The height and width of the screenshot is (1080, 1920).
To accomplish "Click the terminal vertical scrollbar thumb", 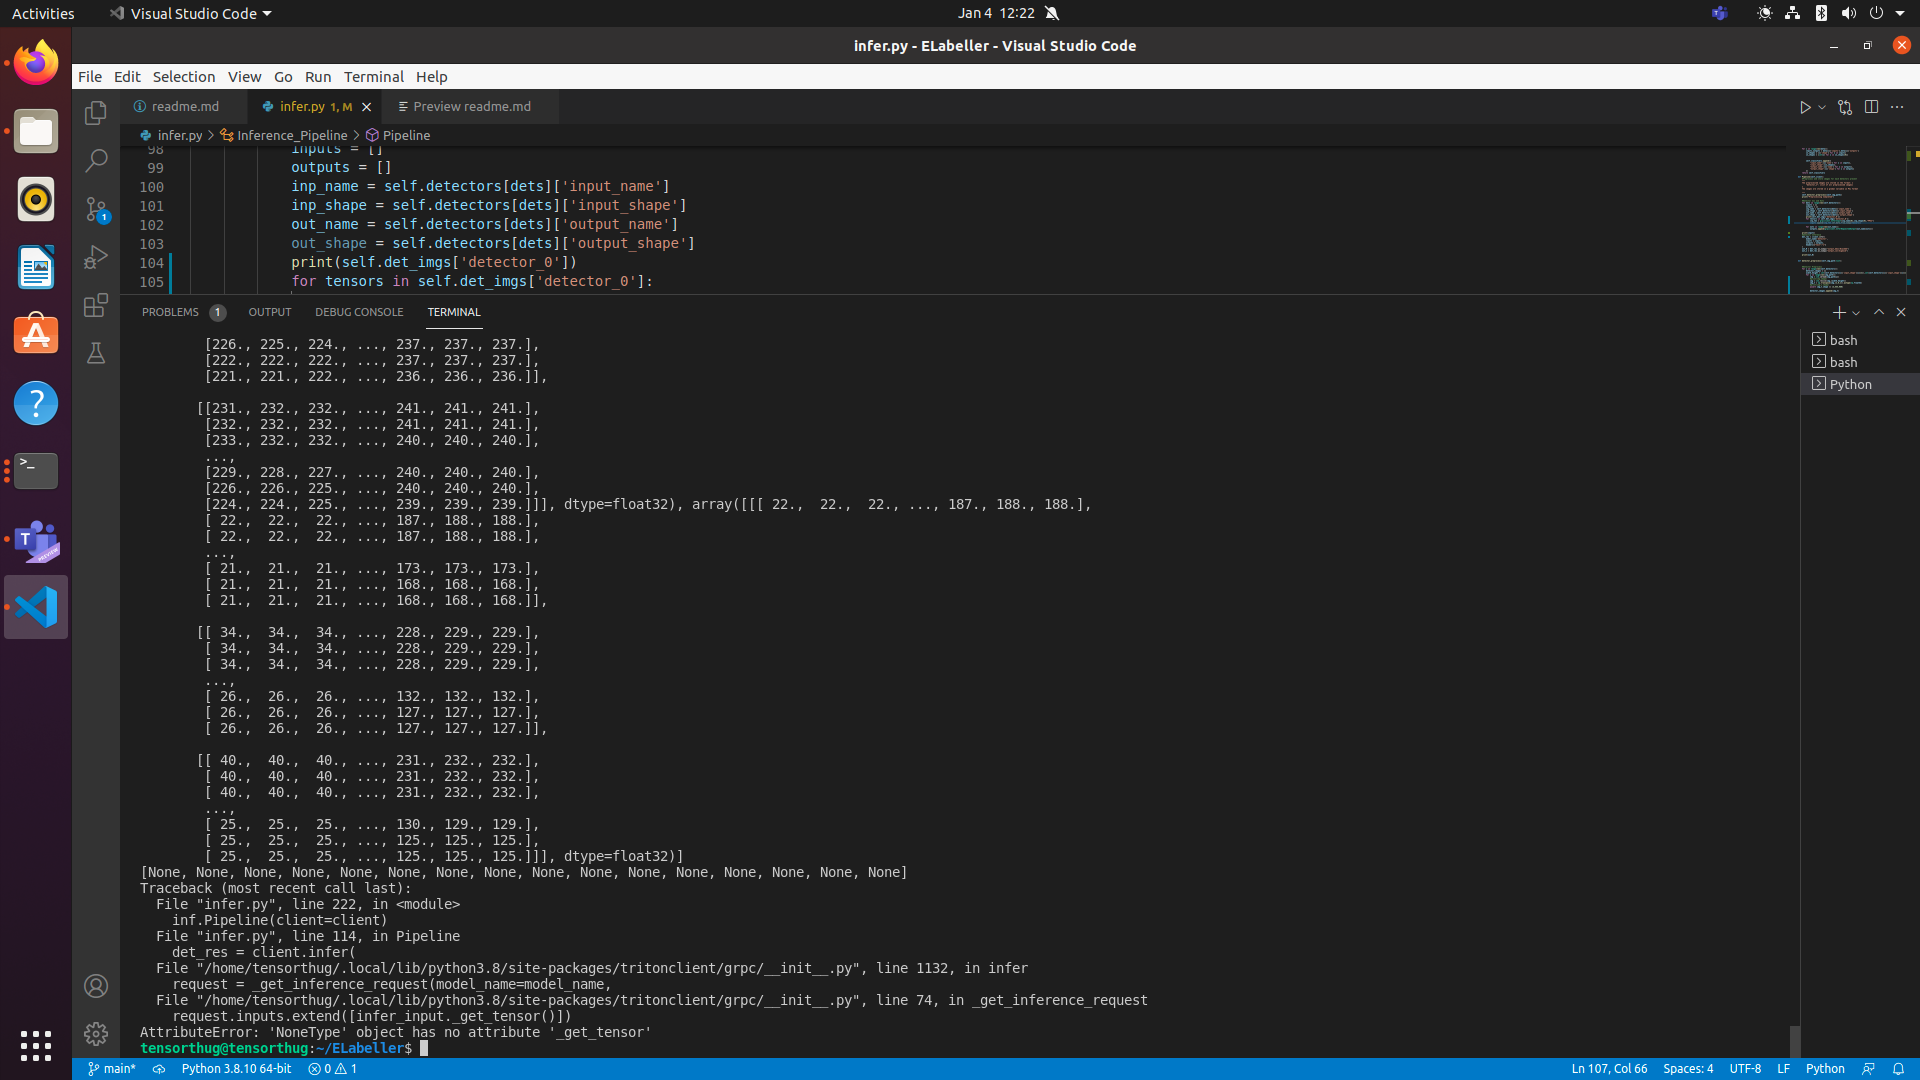I will pos(1795,1040).
